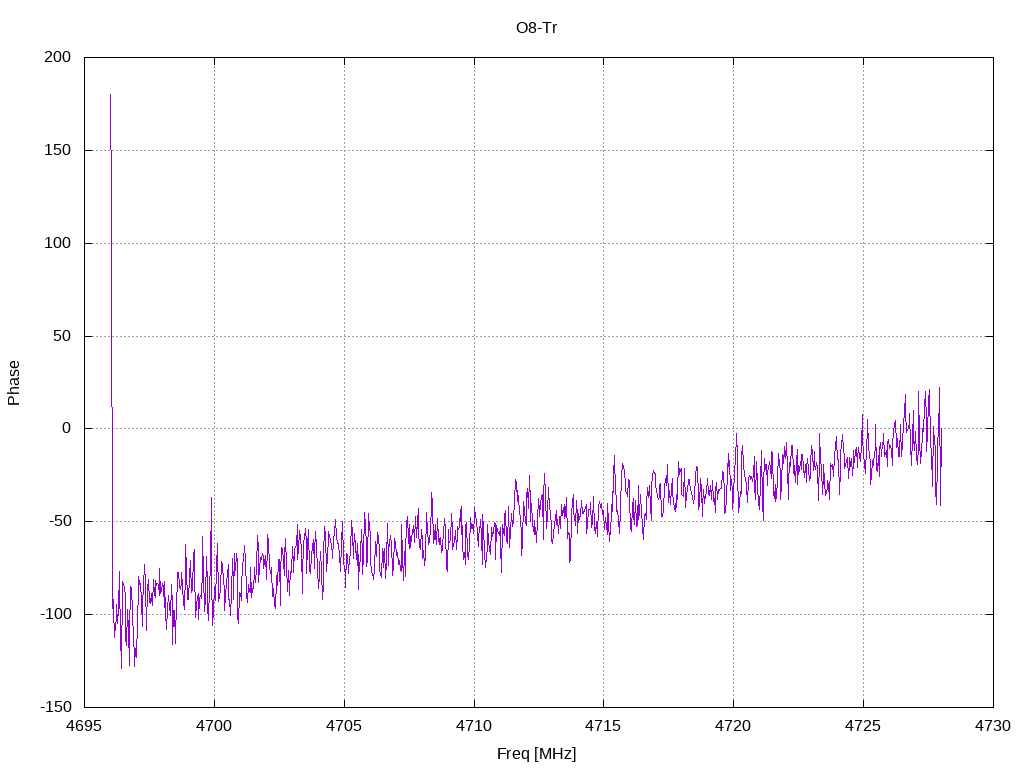Click x-axis tick label 4695
The width and height of the screenshot is (1024, 768).
84,726
